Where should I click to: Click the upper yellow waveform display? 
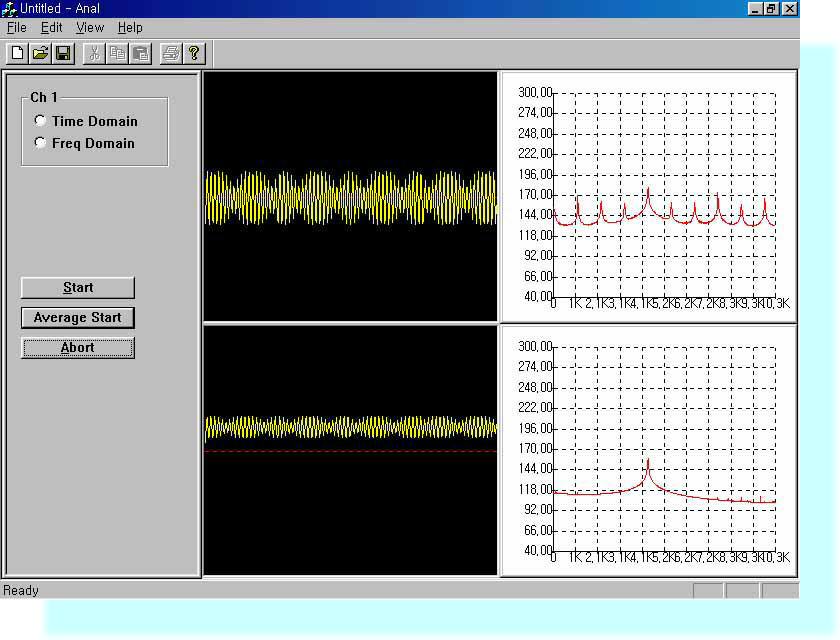(x=350, y=196)
